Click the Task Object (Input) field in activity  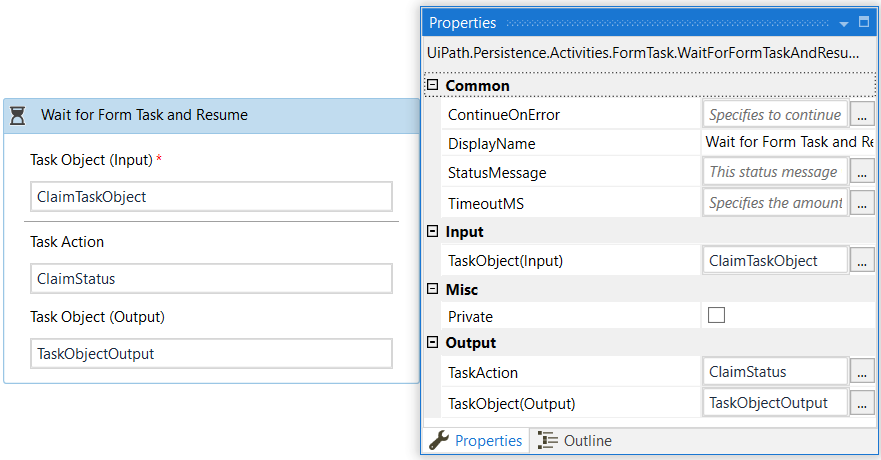211,197
